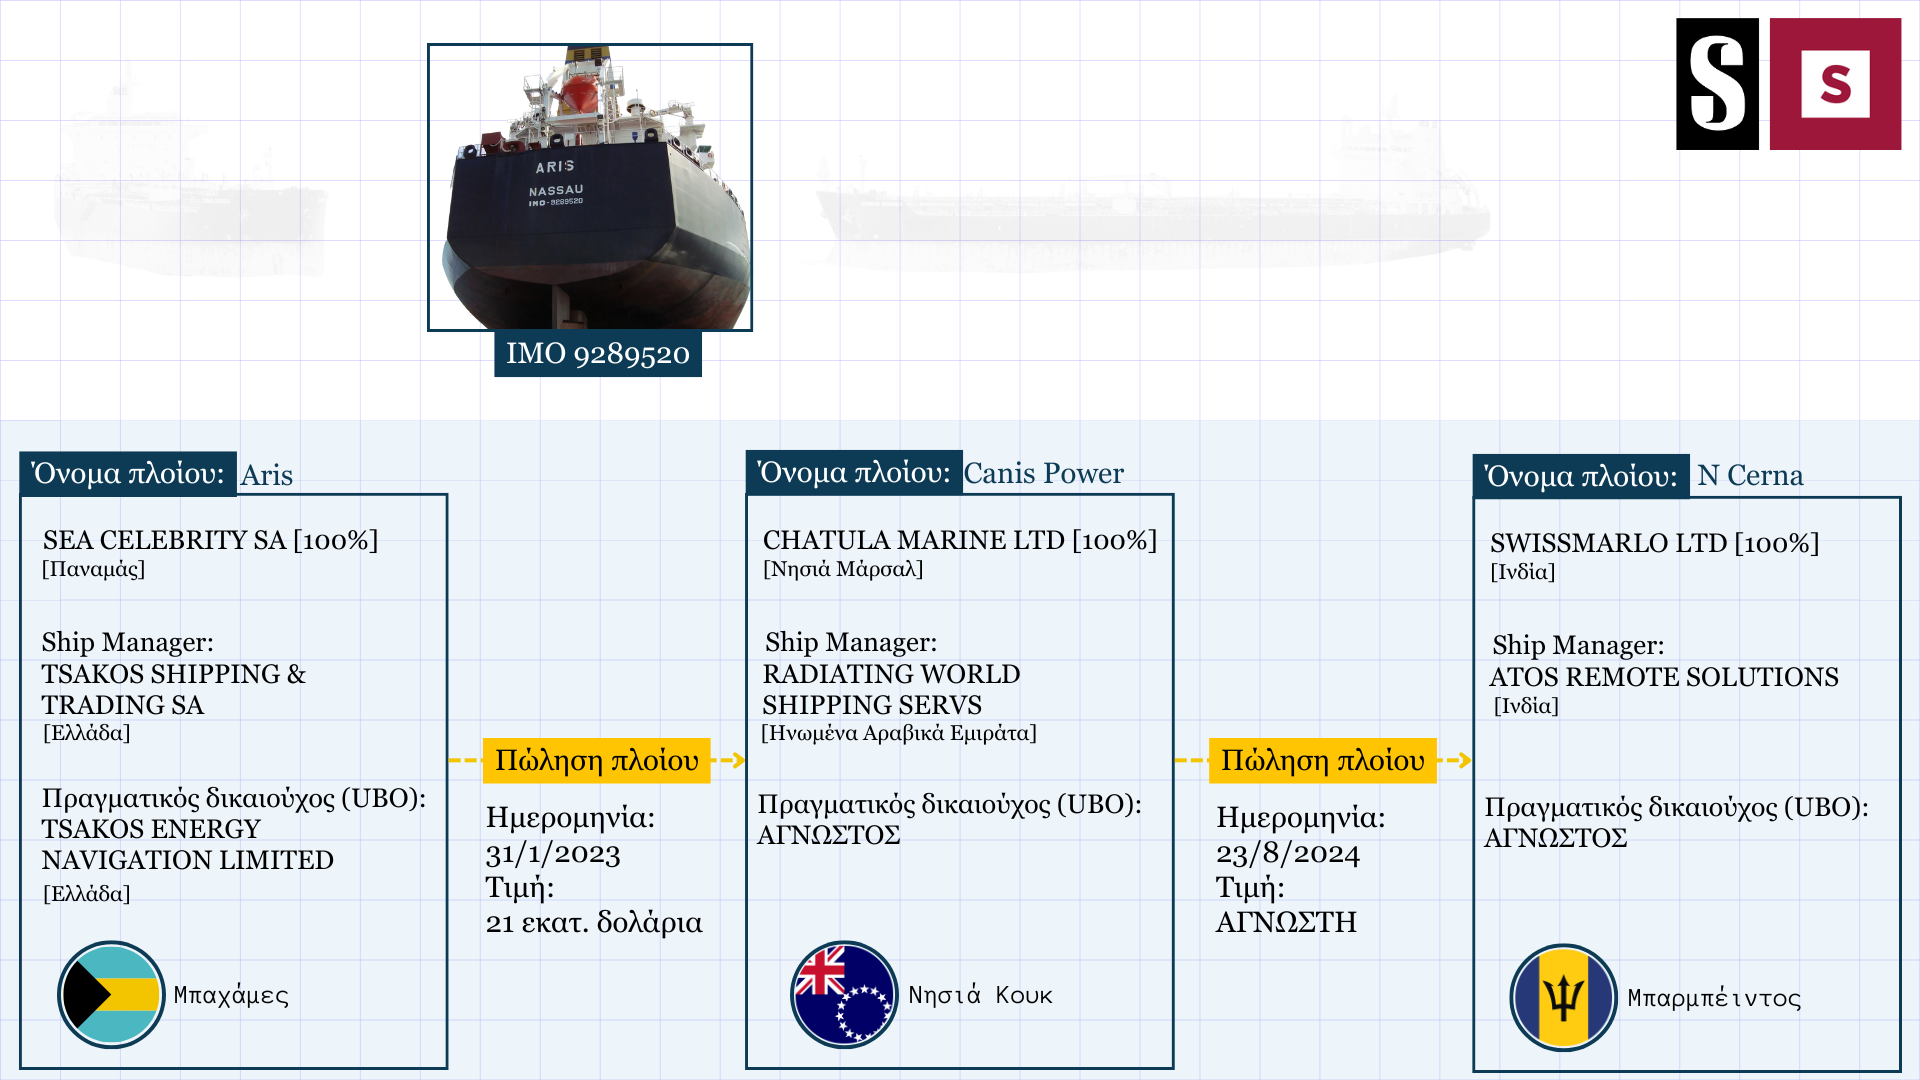The image size is (1920, 1080).
Task: Click the 21 εκατ. δολάρια price text
Action: [x=594, y=922]
